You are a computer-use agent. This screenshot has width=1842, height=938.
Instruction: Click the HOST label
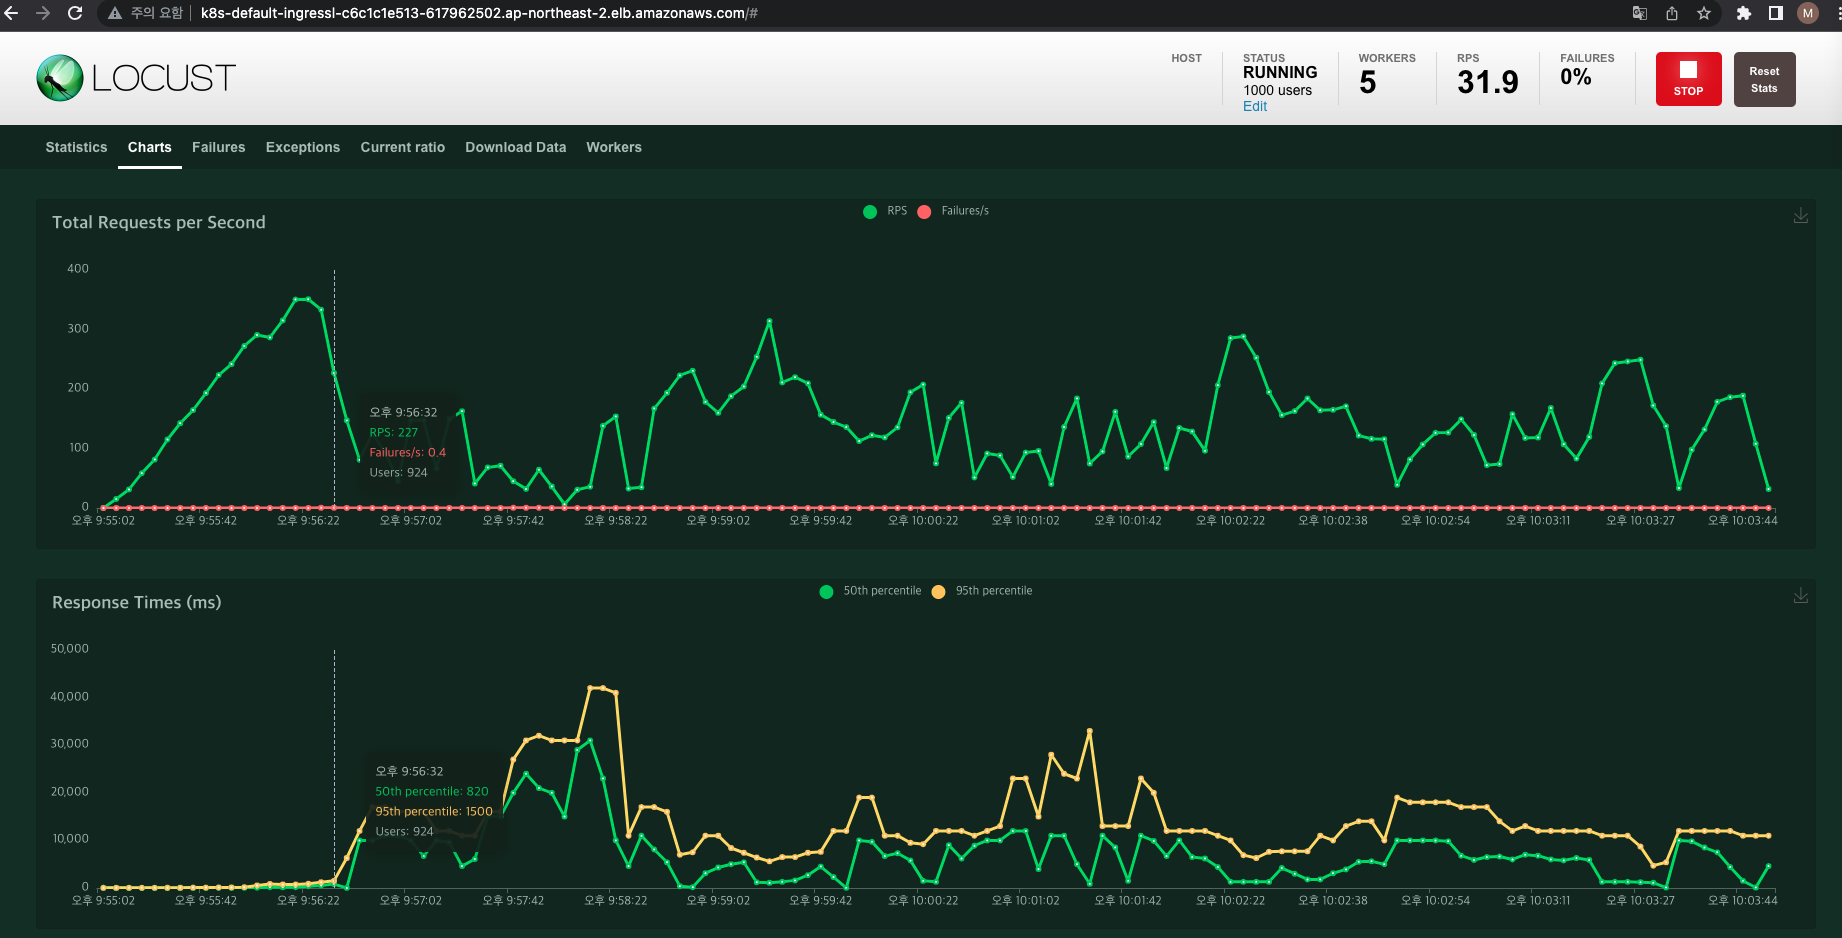pos(1187,58)
